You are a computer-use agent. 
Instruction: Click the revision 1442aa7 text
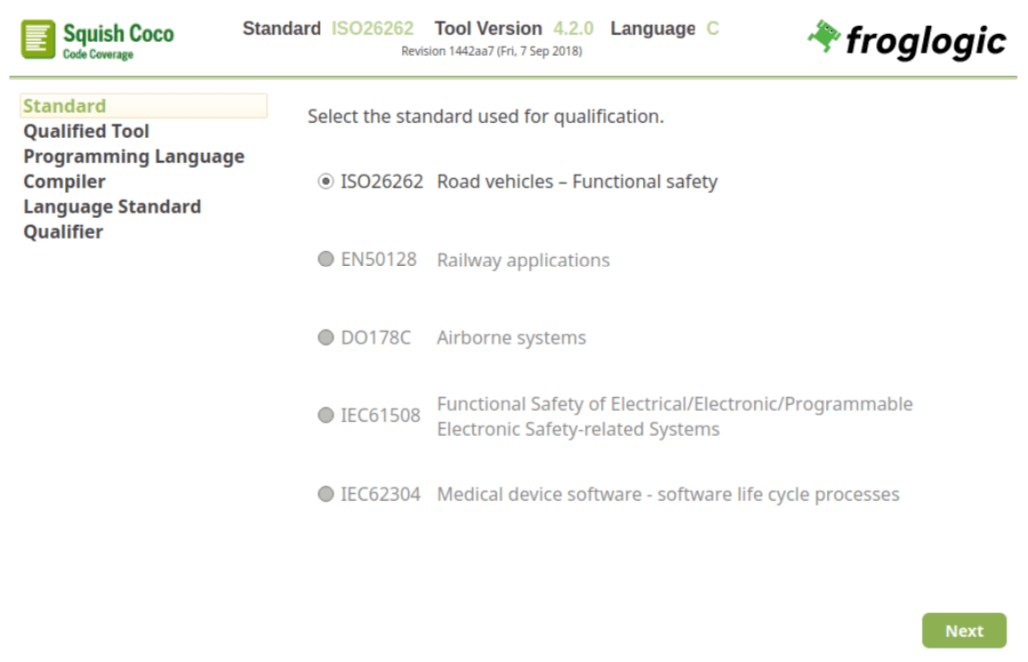pyautogui.click(x=491, y=51)
